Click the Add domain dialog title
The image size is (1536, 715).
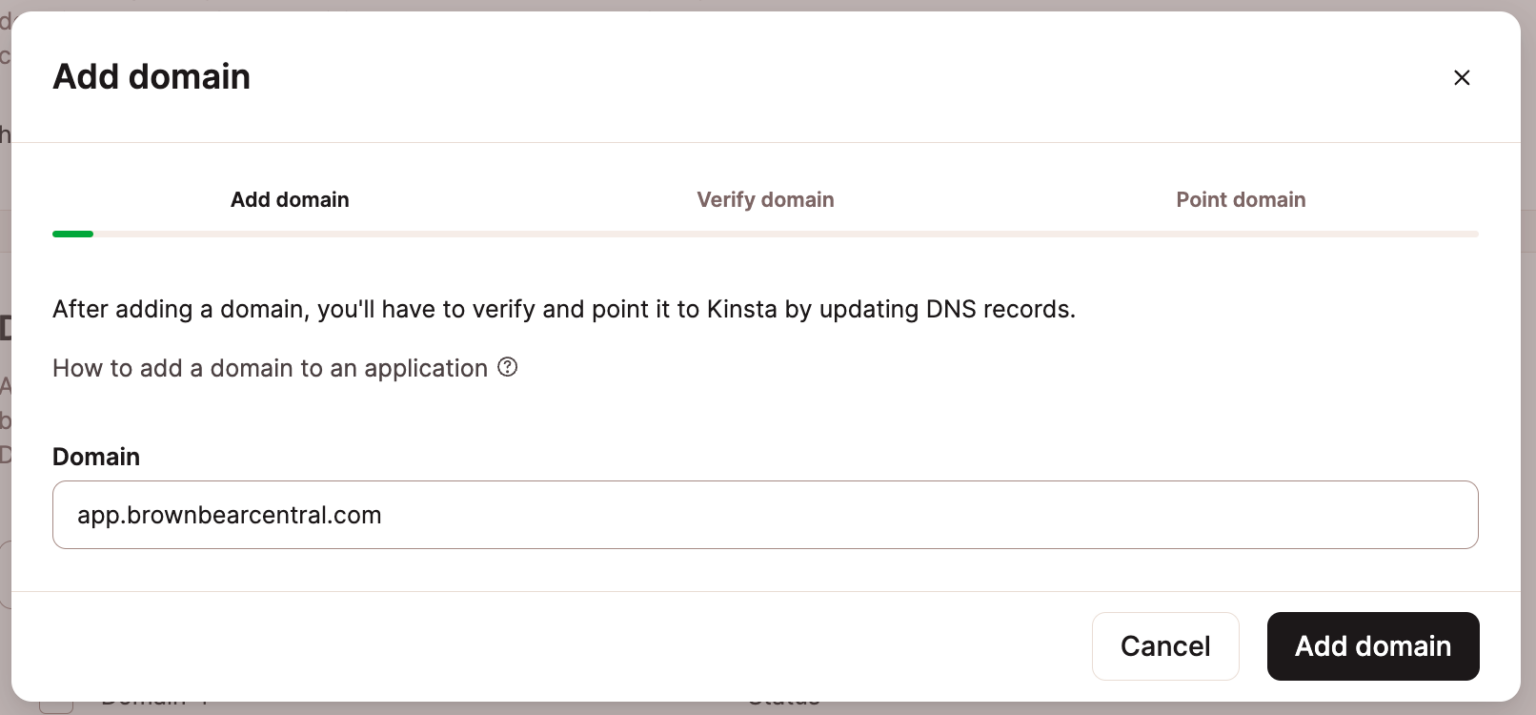(151, 77)
